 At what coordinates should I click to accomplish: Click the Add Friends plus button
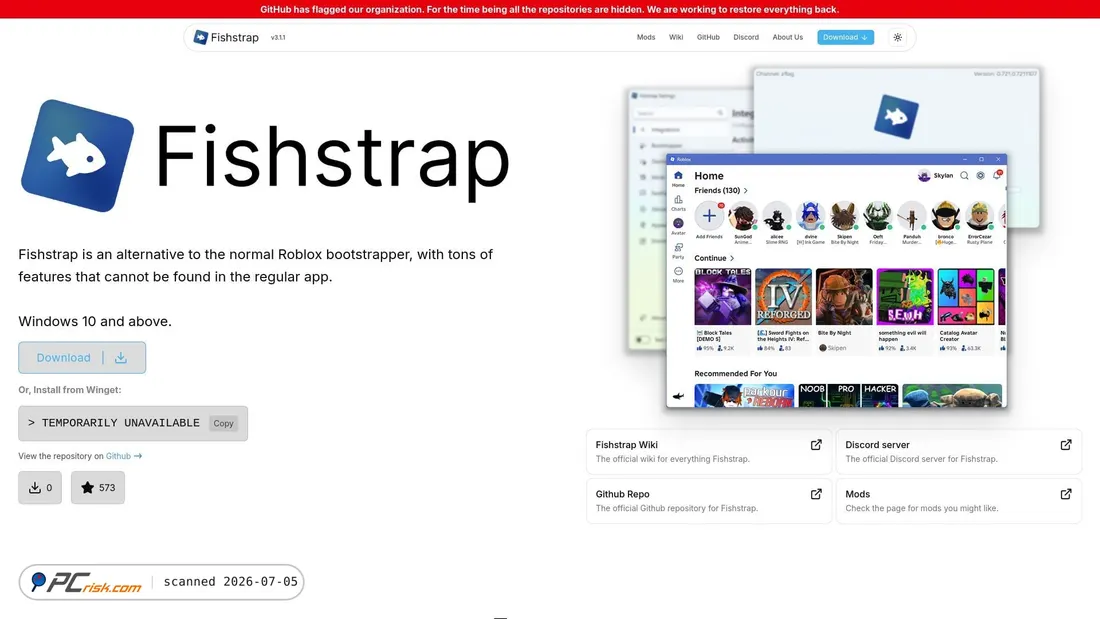point(709,215)
